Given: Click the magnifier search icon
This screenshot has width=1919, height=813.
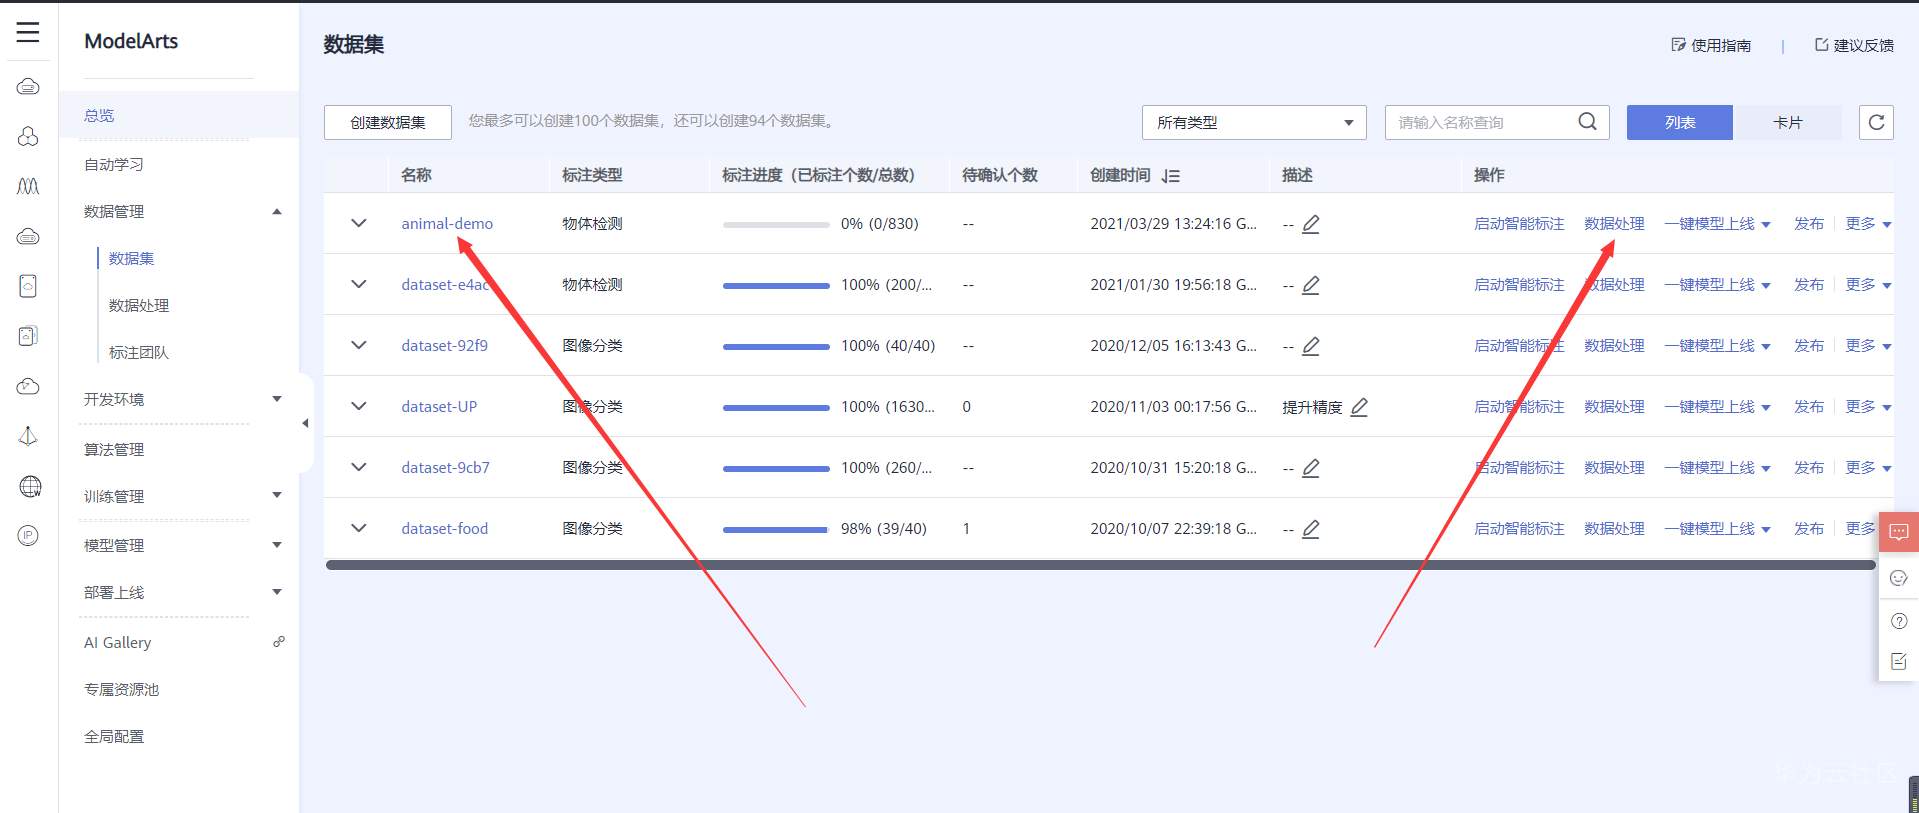Looking at the screenshot, I should (x=1587, y=122).
